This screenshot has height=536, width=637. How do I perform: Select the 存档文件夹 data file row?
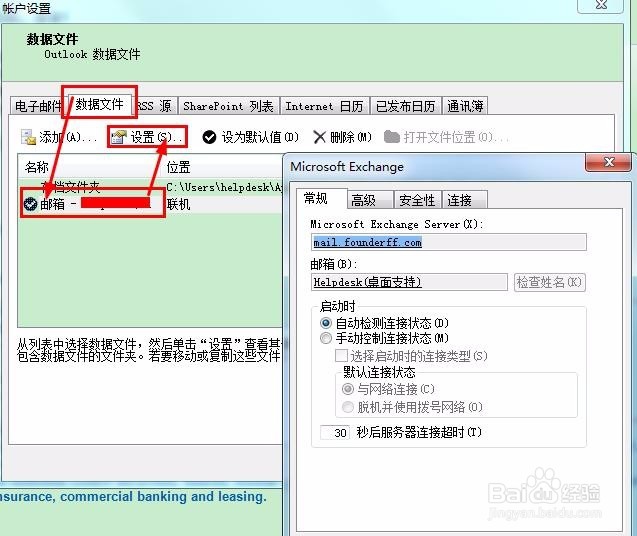pyautogui.click(x=151, y=187)
